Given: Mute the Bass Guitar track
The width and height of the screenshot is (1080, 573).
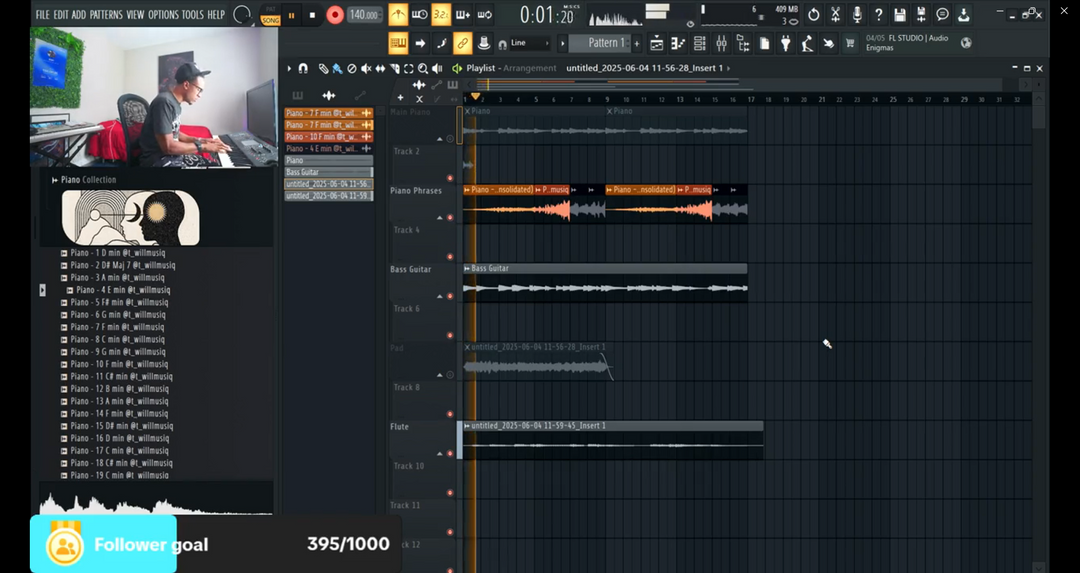Looking at the screenshot, I should point(449,296).
